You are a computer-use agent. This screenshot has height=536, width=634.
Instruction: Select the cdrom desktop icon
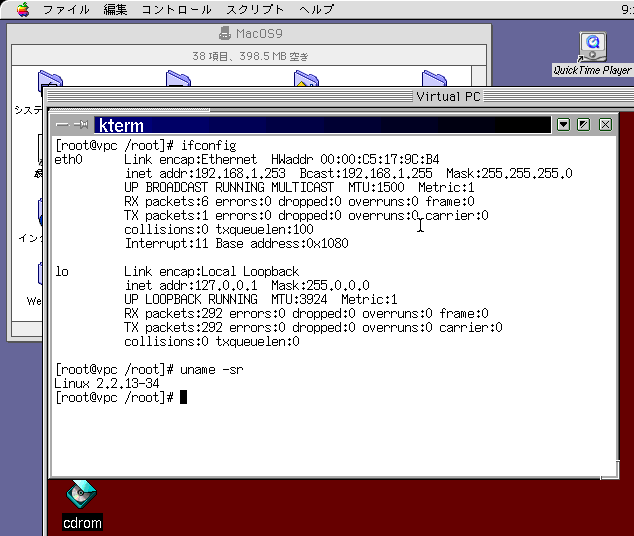pos(82,506)
